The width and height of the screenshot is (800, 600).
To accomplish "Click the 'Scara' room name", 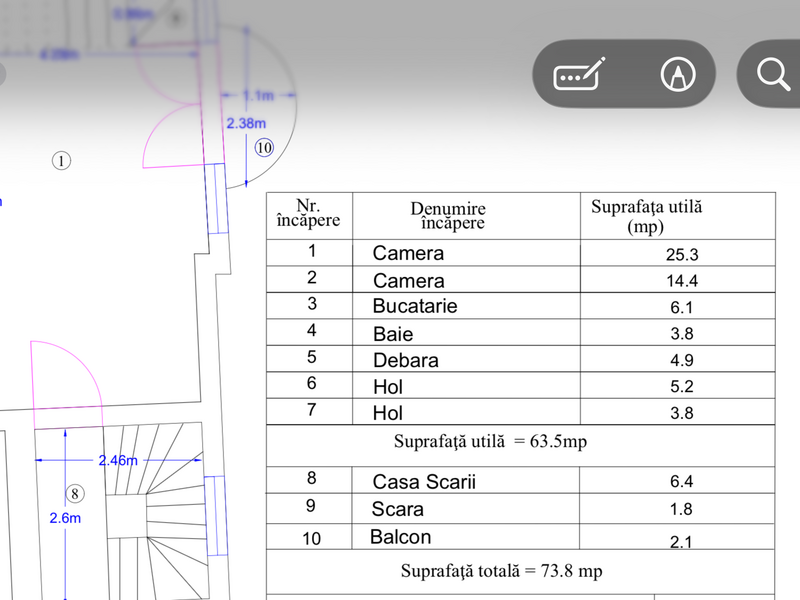I will (397, 509).
